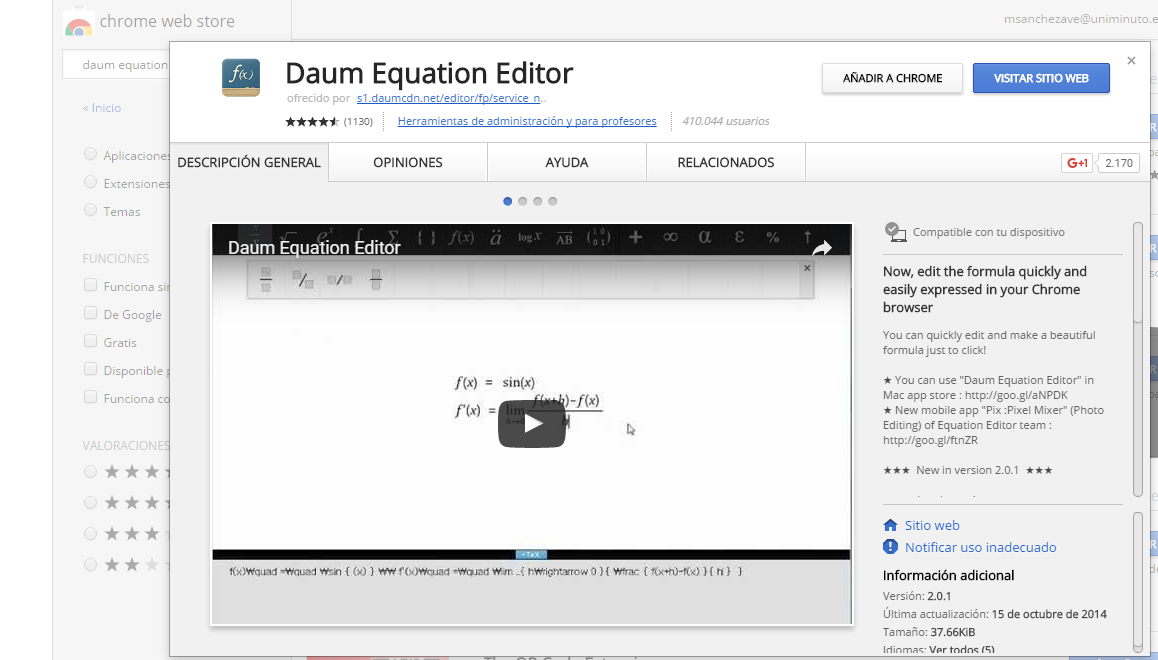Select the Aplicaciones radio button
This screenshot has height=660, width=1158.
(x=91, y=155)
